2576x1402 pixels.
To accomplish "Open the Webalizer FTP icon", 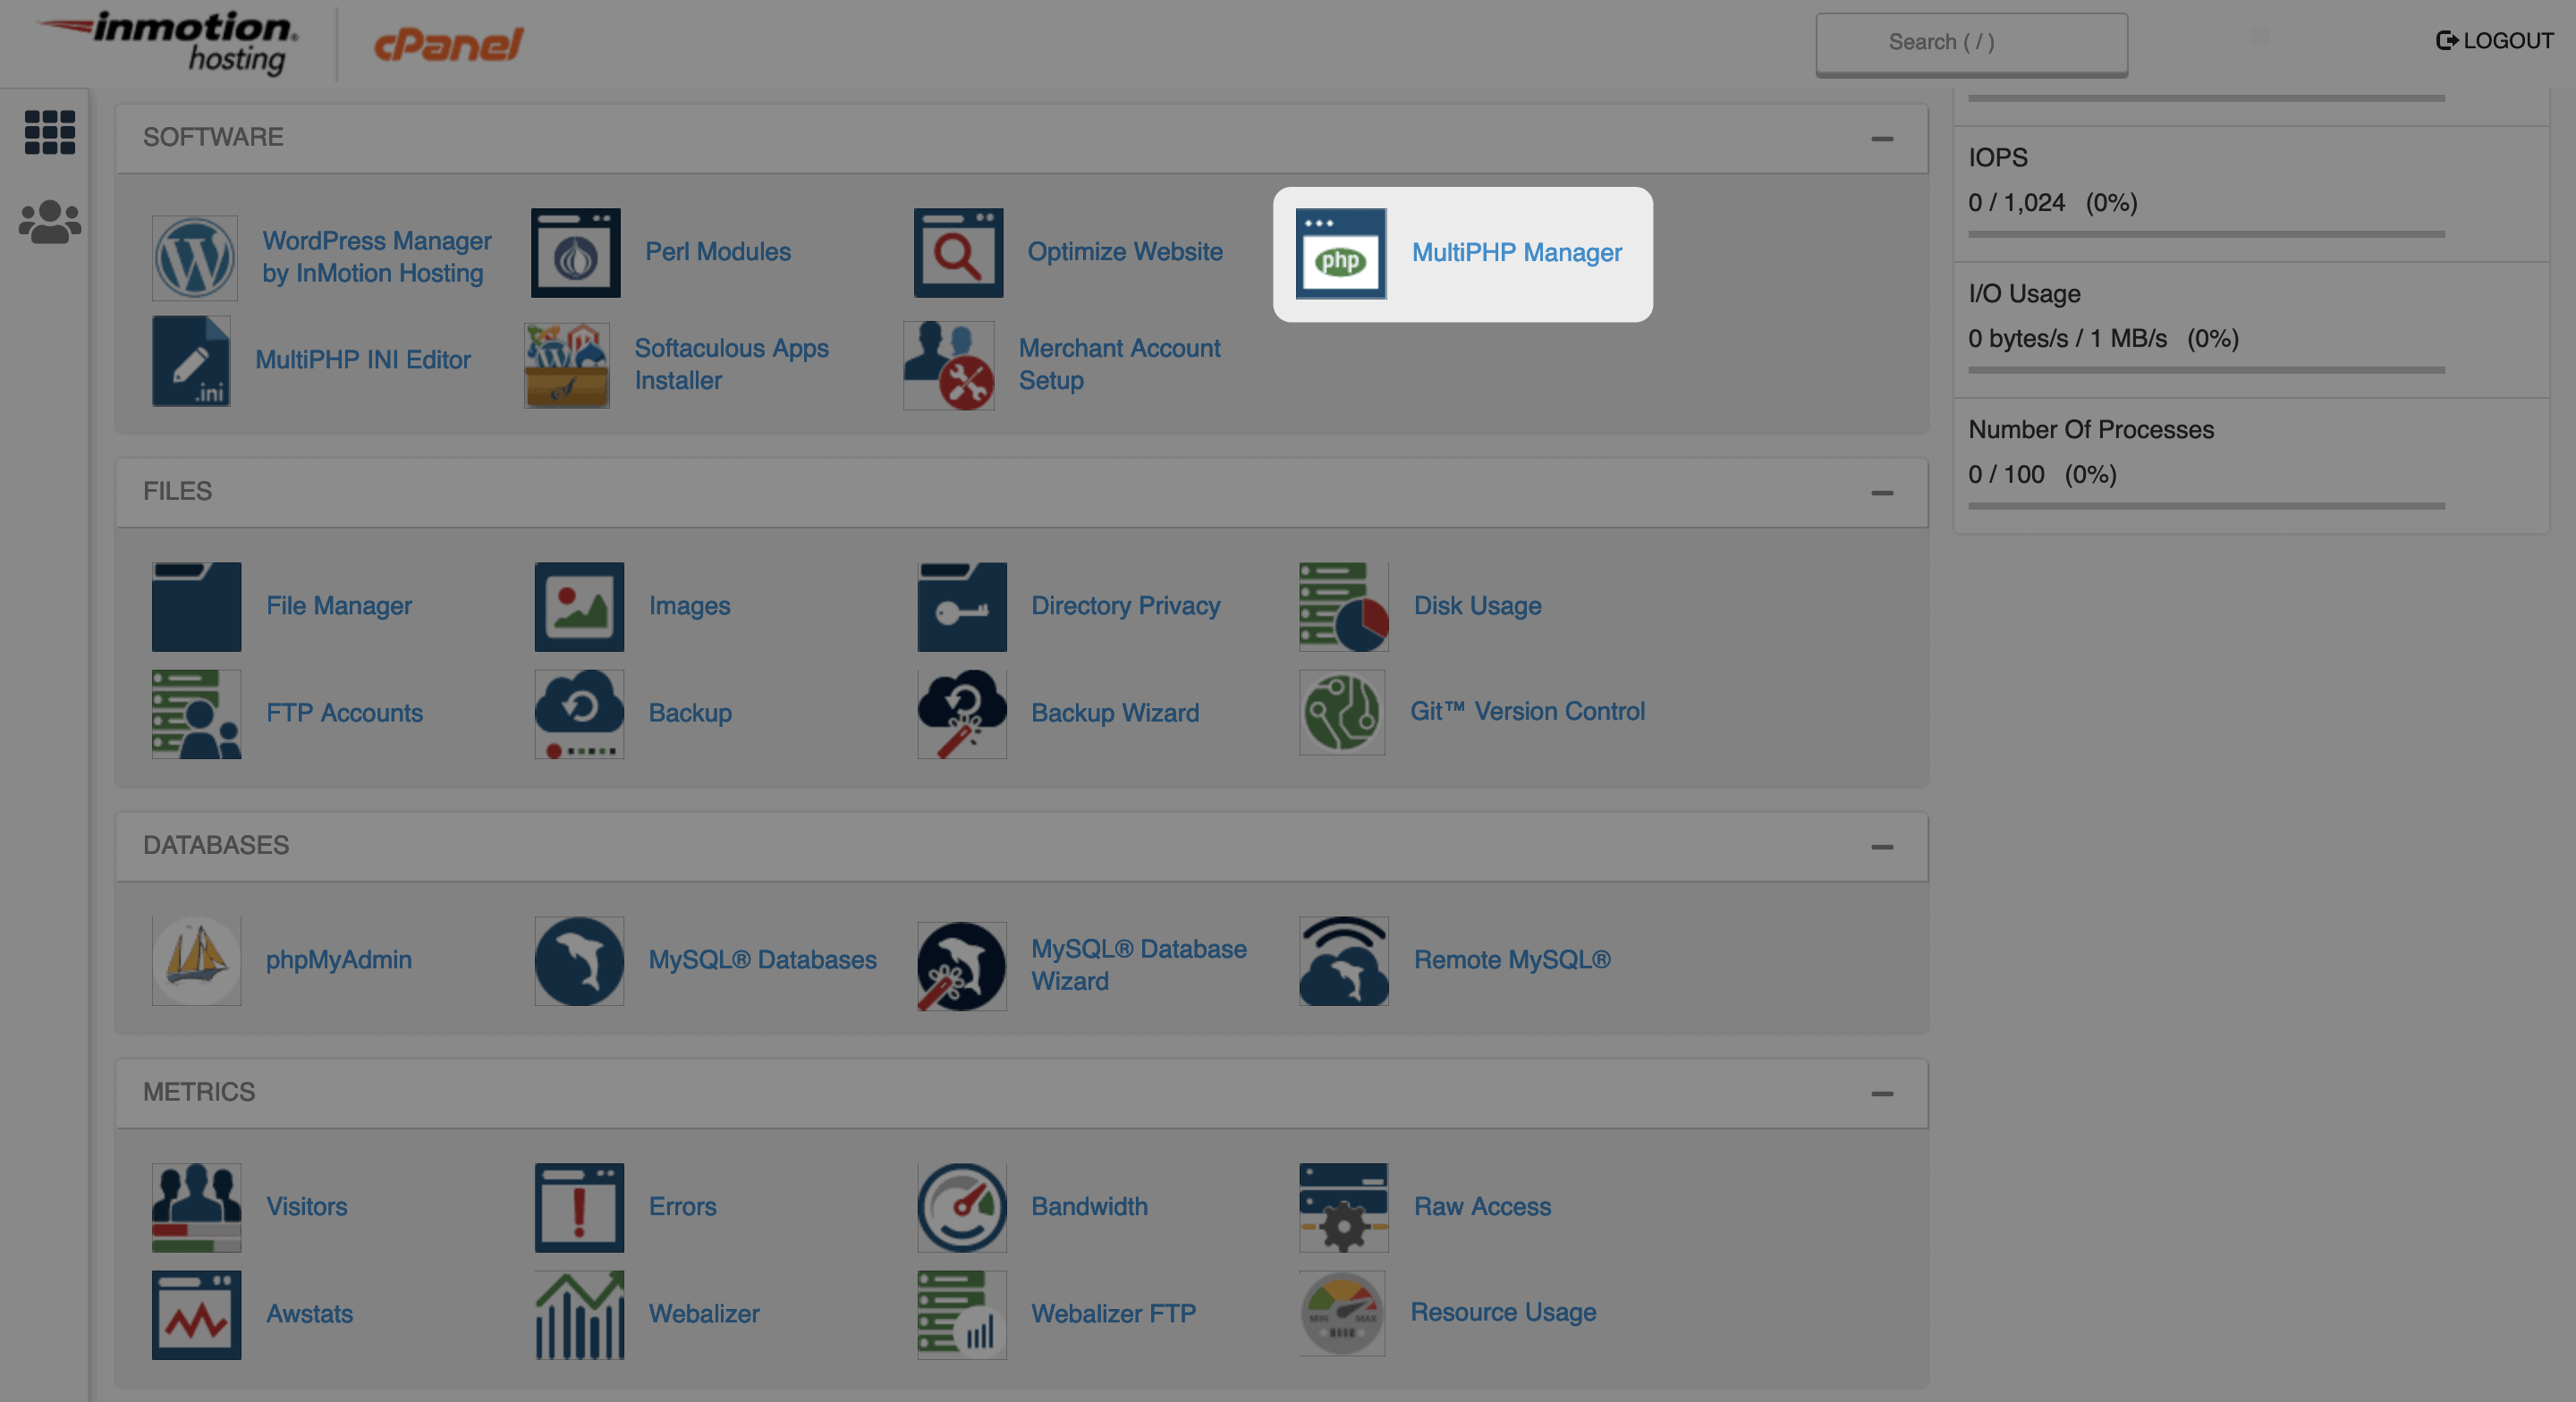I will click(x=962, y=1314).
